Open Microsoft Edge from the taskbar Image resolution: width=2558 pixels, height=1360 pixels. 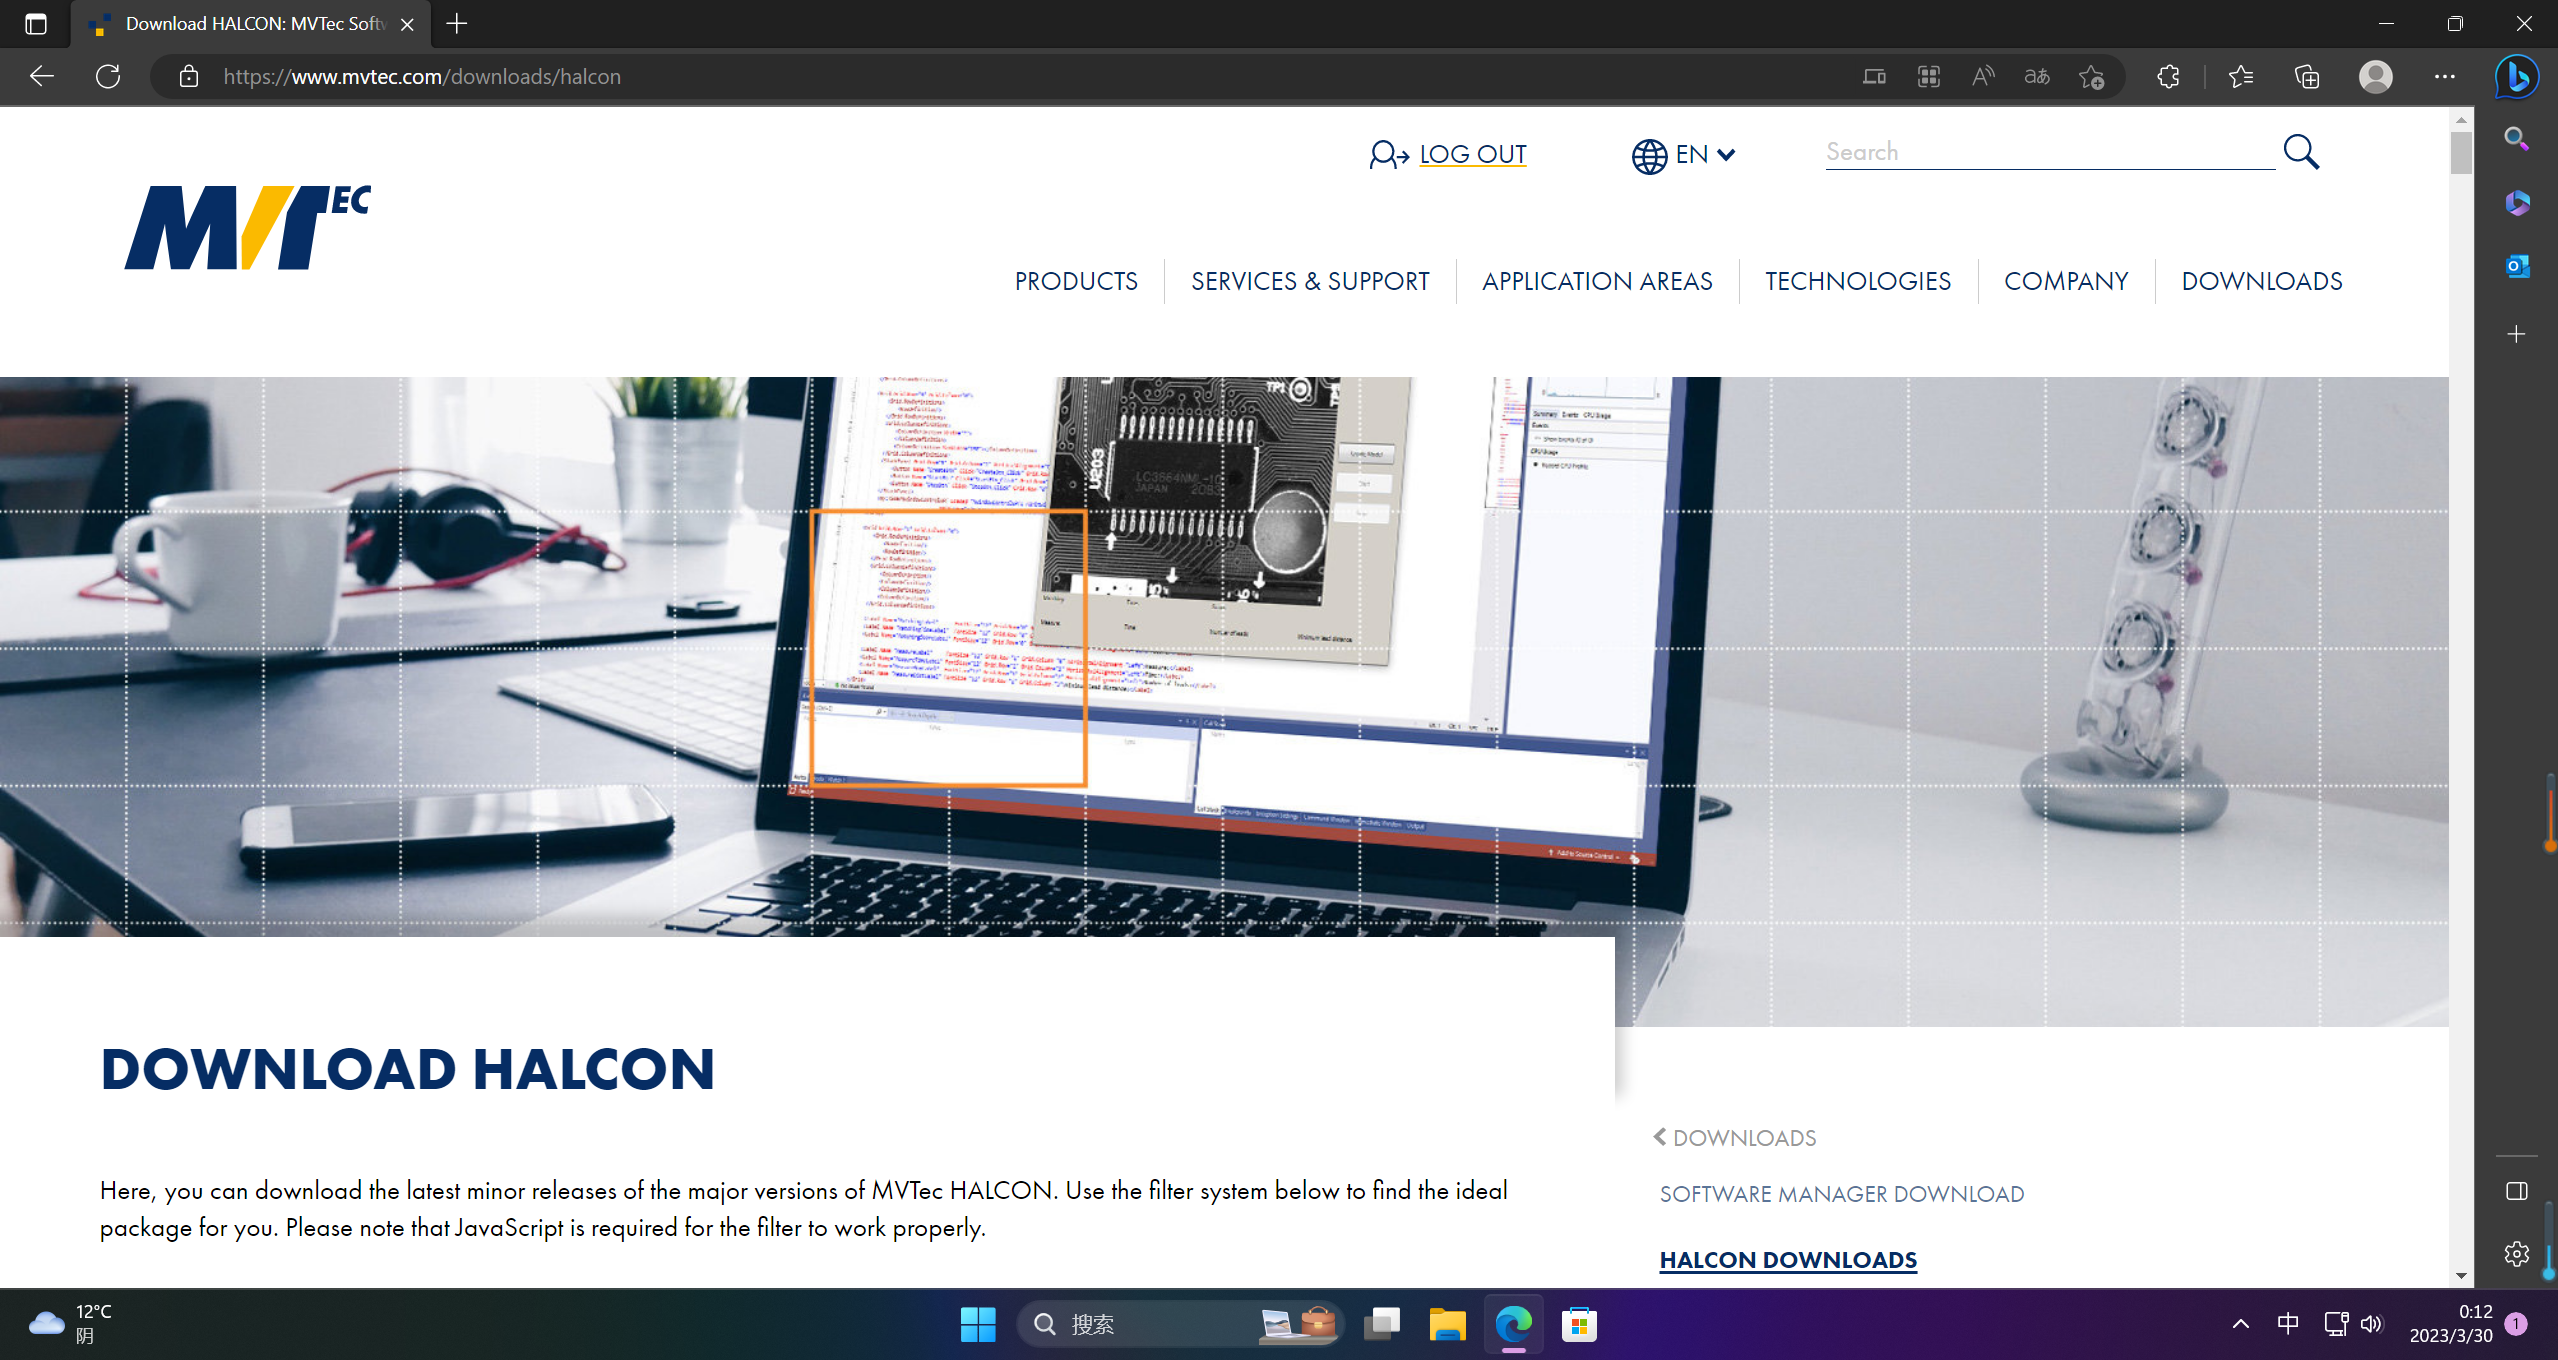[x=1513, y=1324]
